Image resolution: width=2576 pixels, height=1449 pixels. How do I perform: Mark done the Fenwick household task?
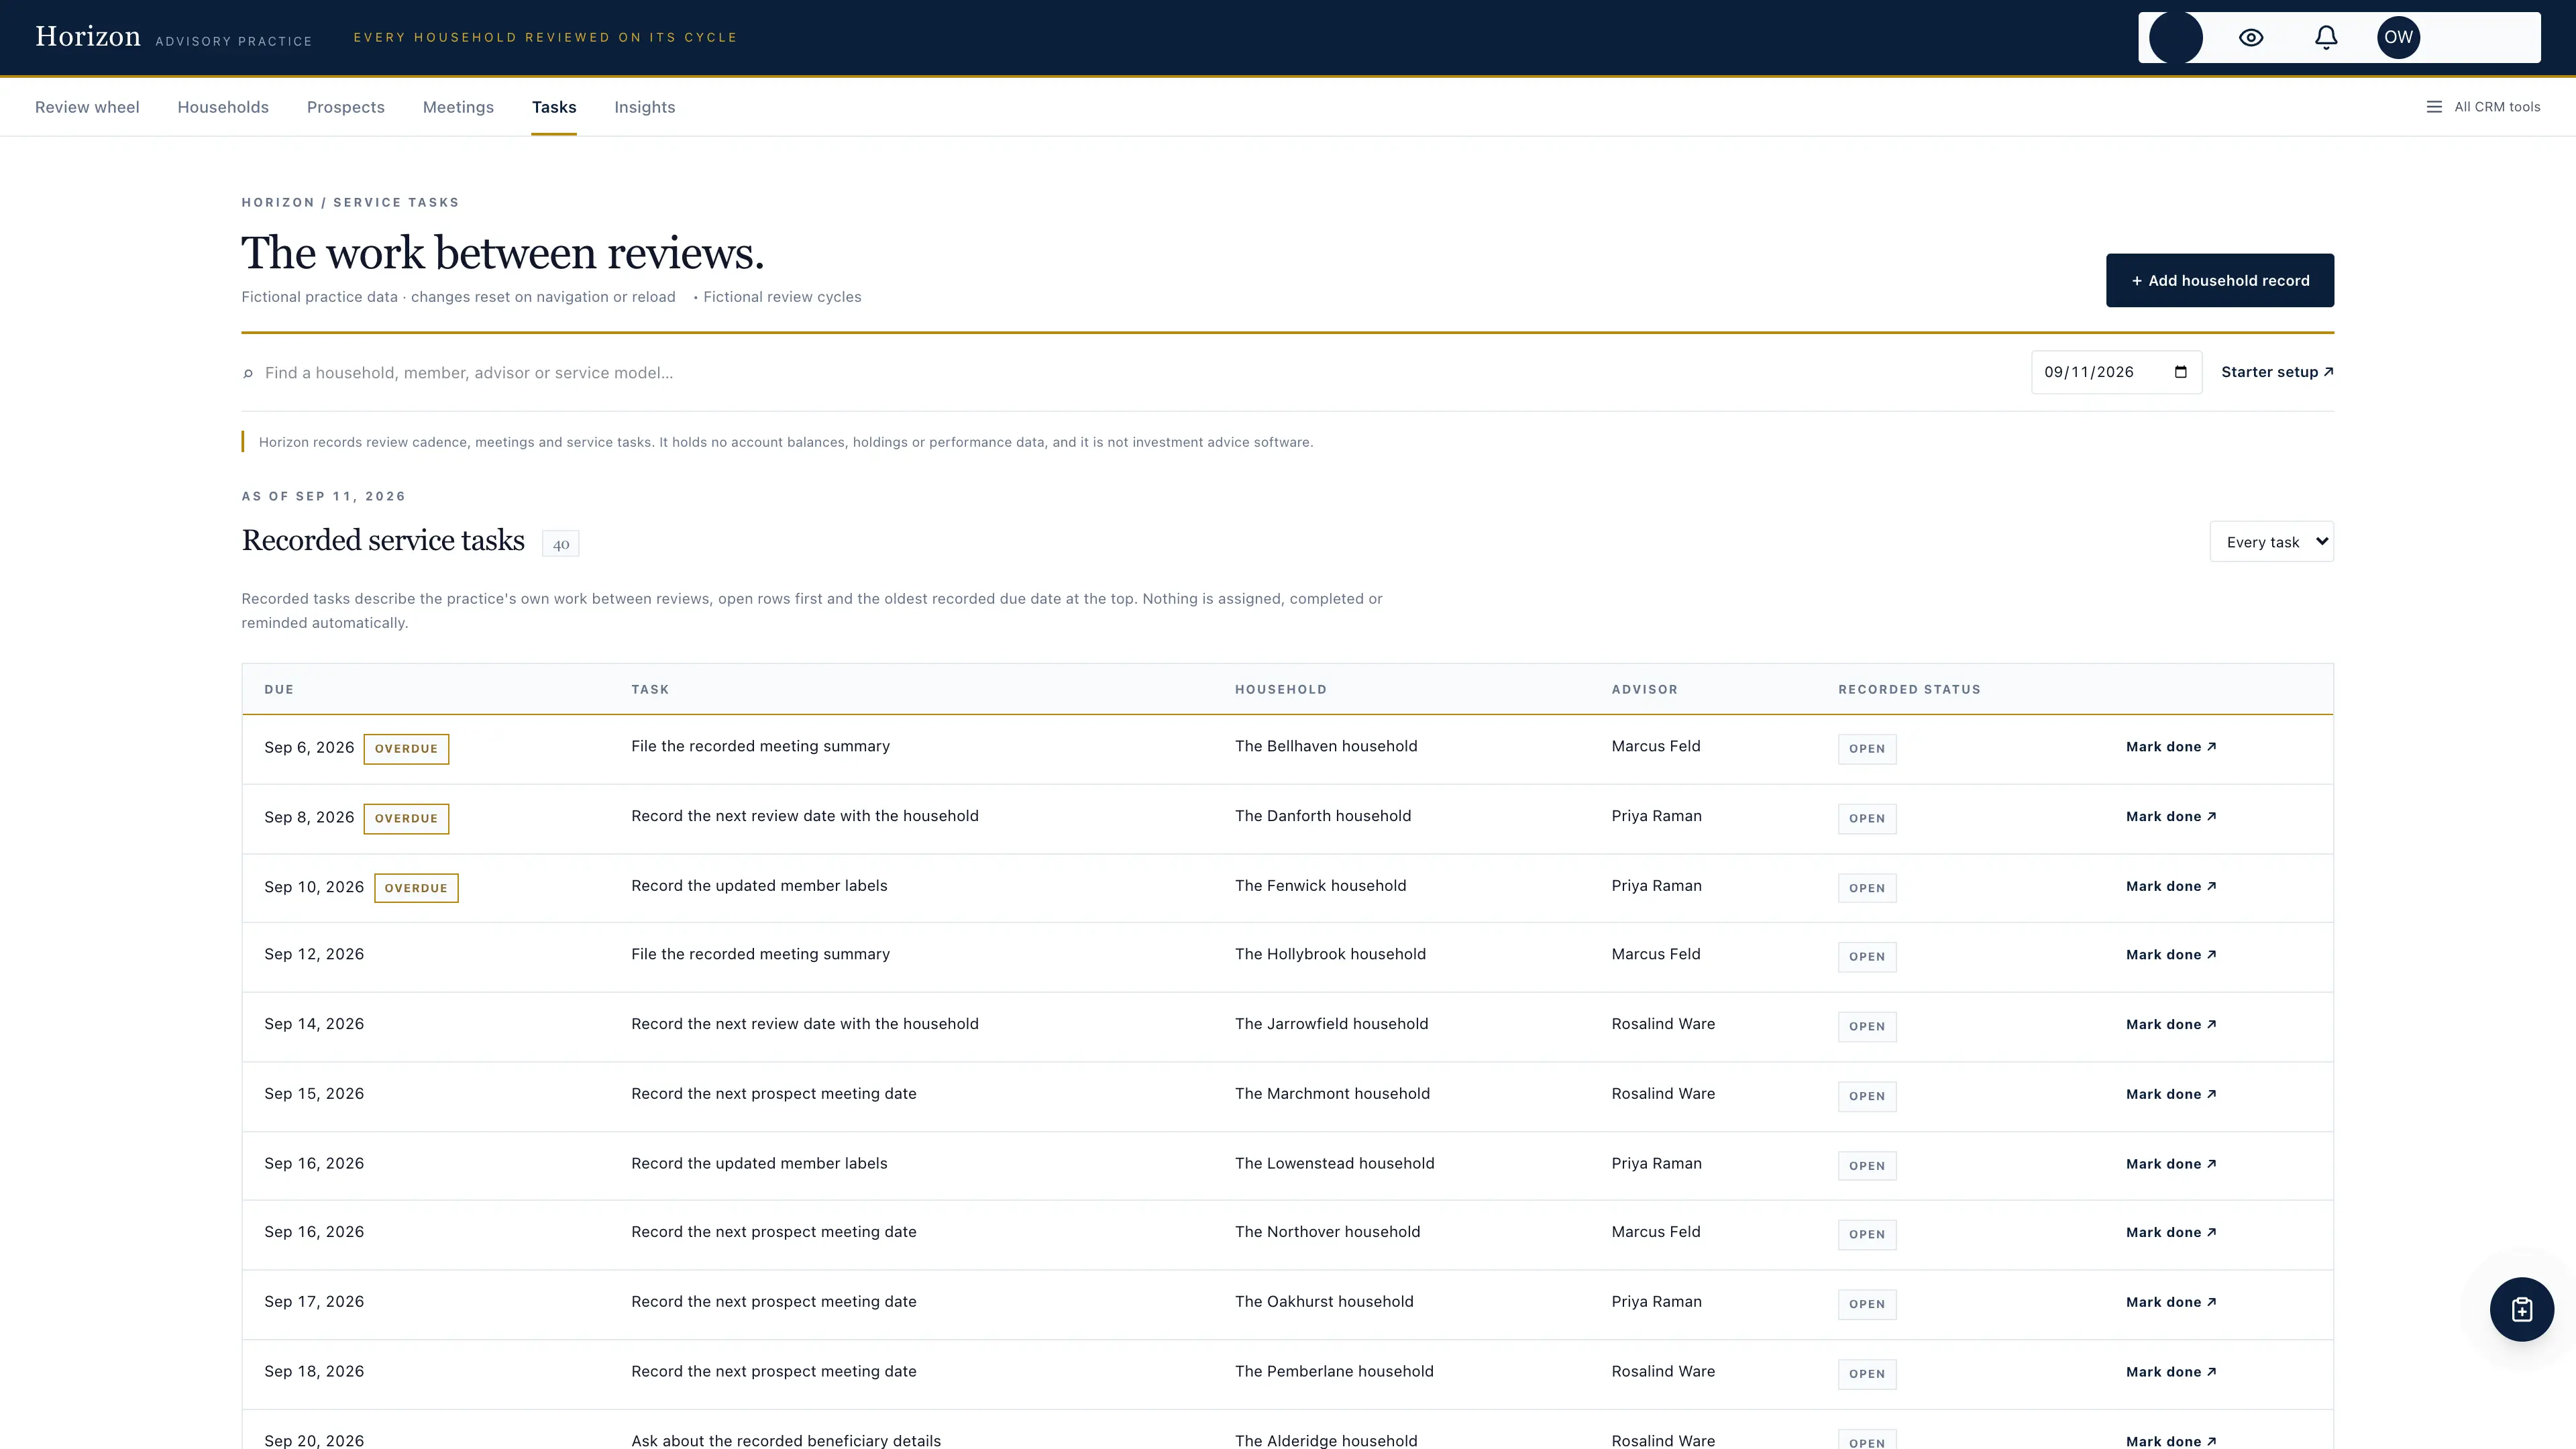point(2171,886)
